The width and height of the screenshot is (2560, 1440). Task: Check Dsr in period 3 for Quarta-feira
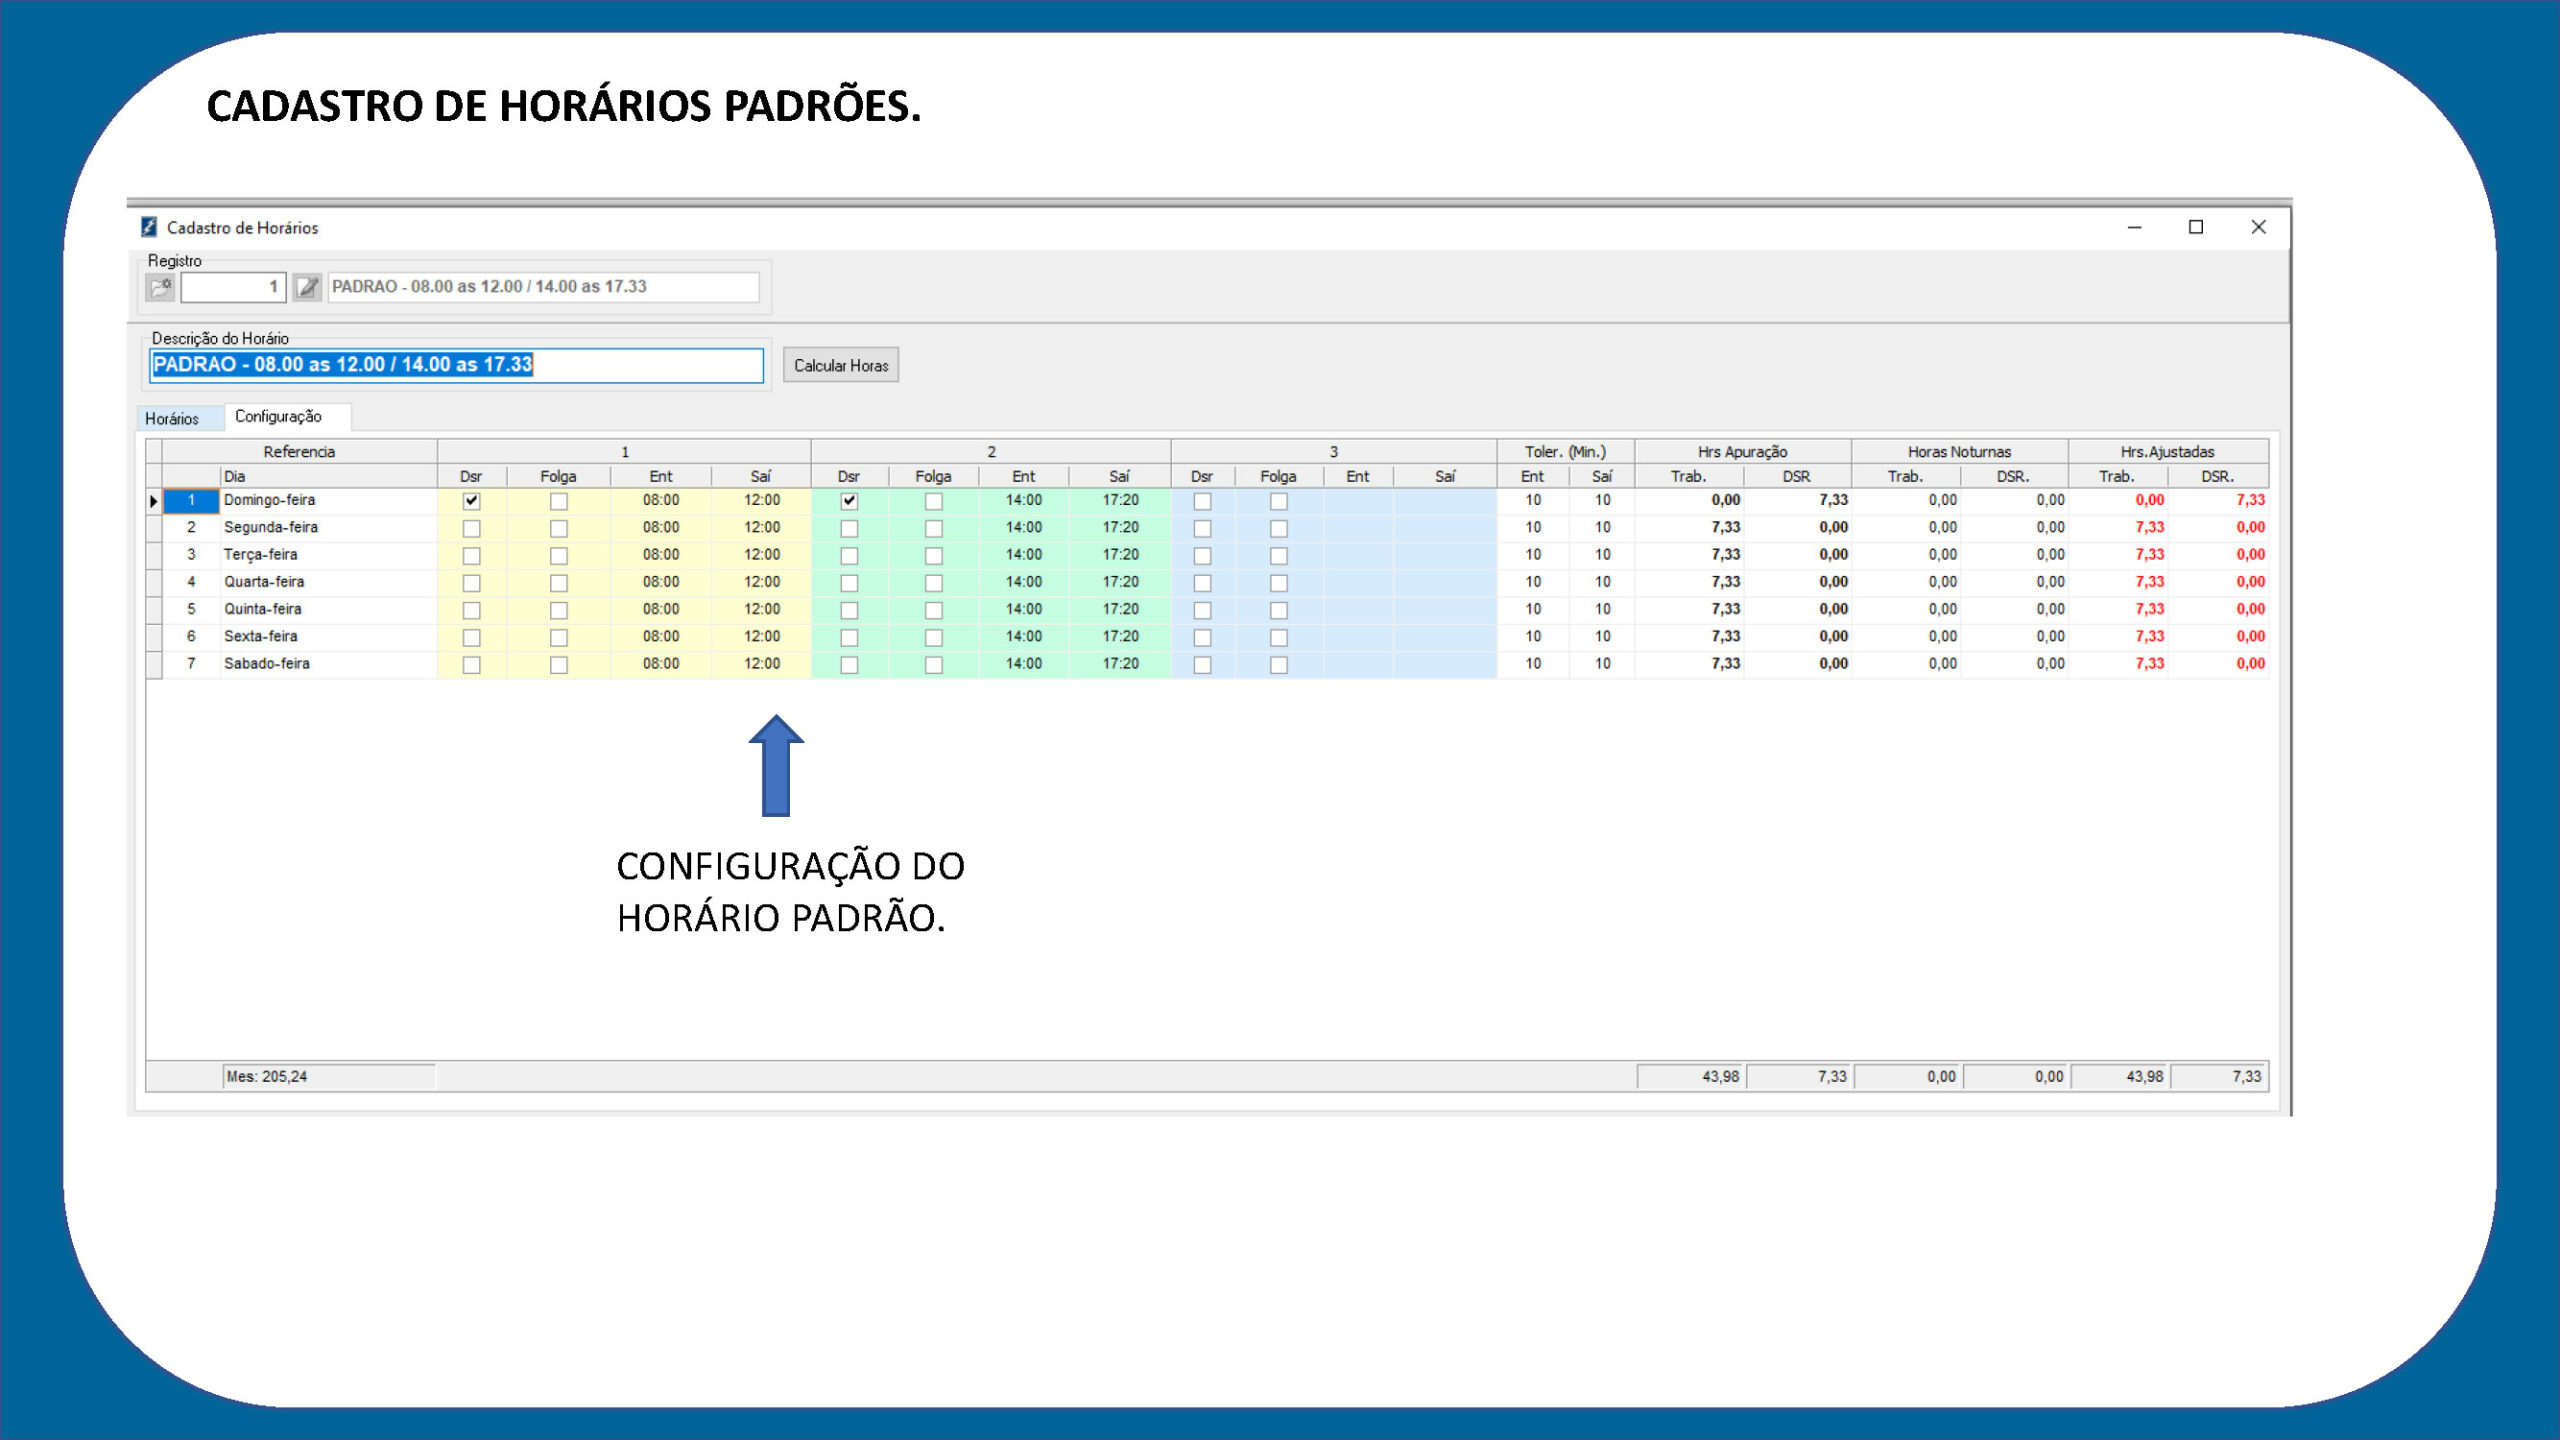point(1202,583)
